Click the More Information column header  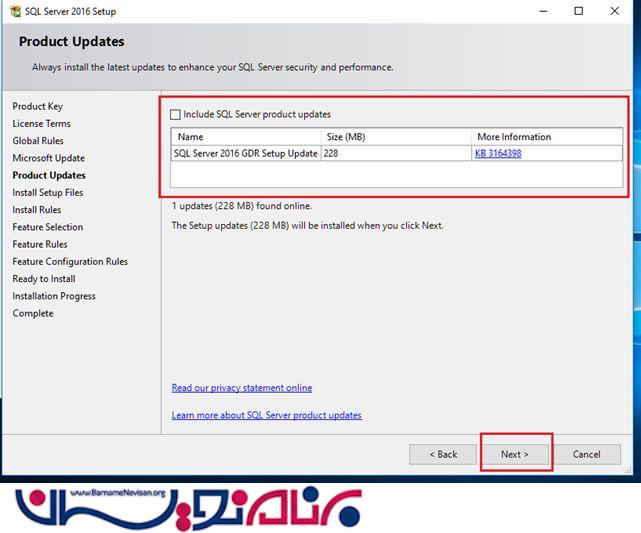point(547,137)
